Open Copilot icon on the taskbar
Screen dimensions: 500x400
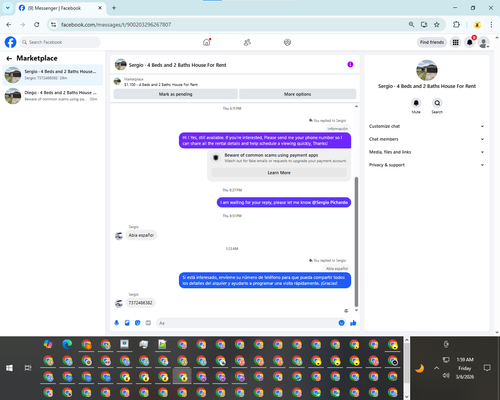tap(48, 344)
